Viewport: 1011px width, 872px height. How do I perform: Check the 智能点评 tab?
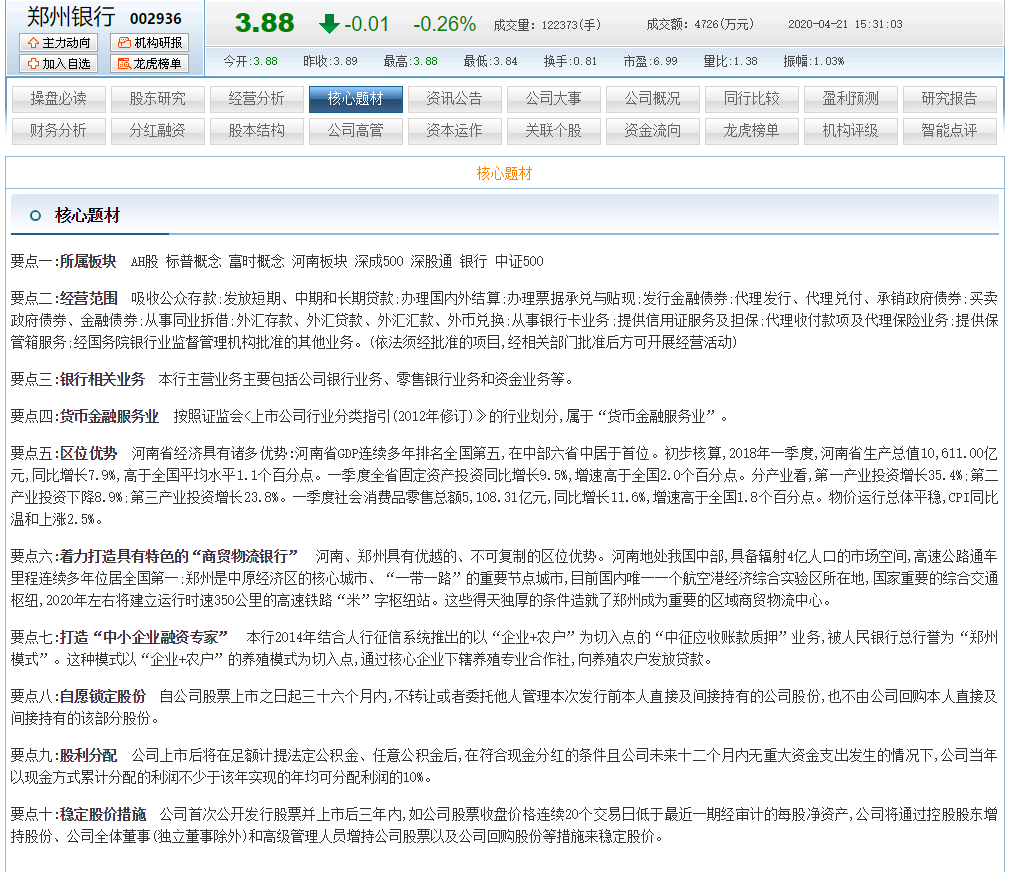pos(949,131)
